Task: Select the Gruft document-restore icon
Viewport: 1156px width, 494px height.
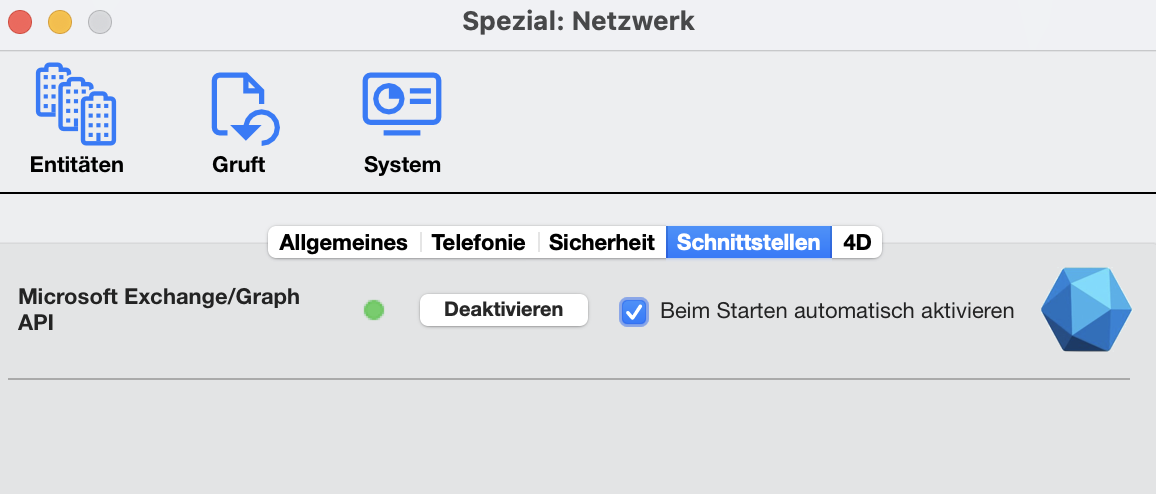Action: [245, 107]
